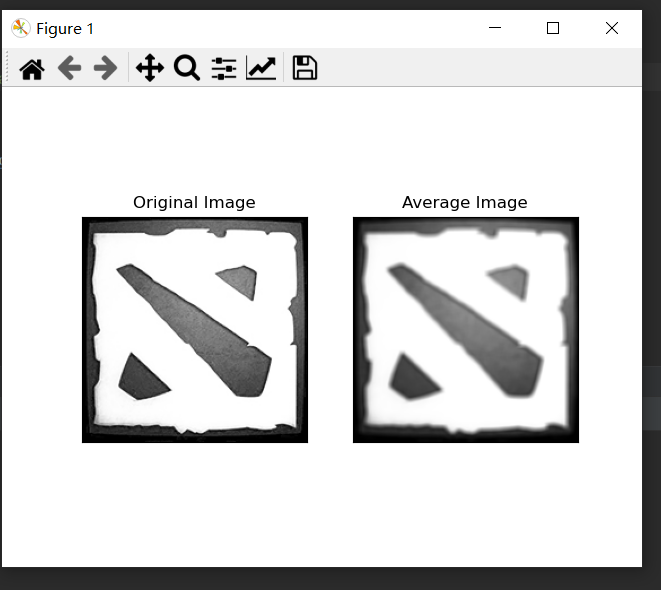661x590 pixels.
Task: Close the Figure 1 window
Action: coord(612,28)
